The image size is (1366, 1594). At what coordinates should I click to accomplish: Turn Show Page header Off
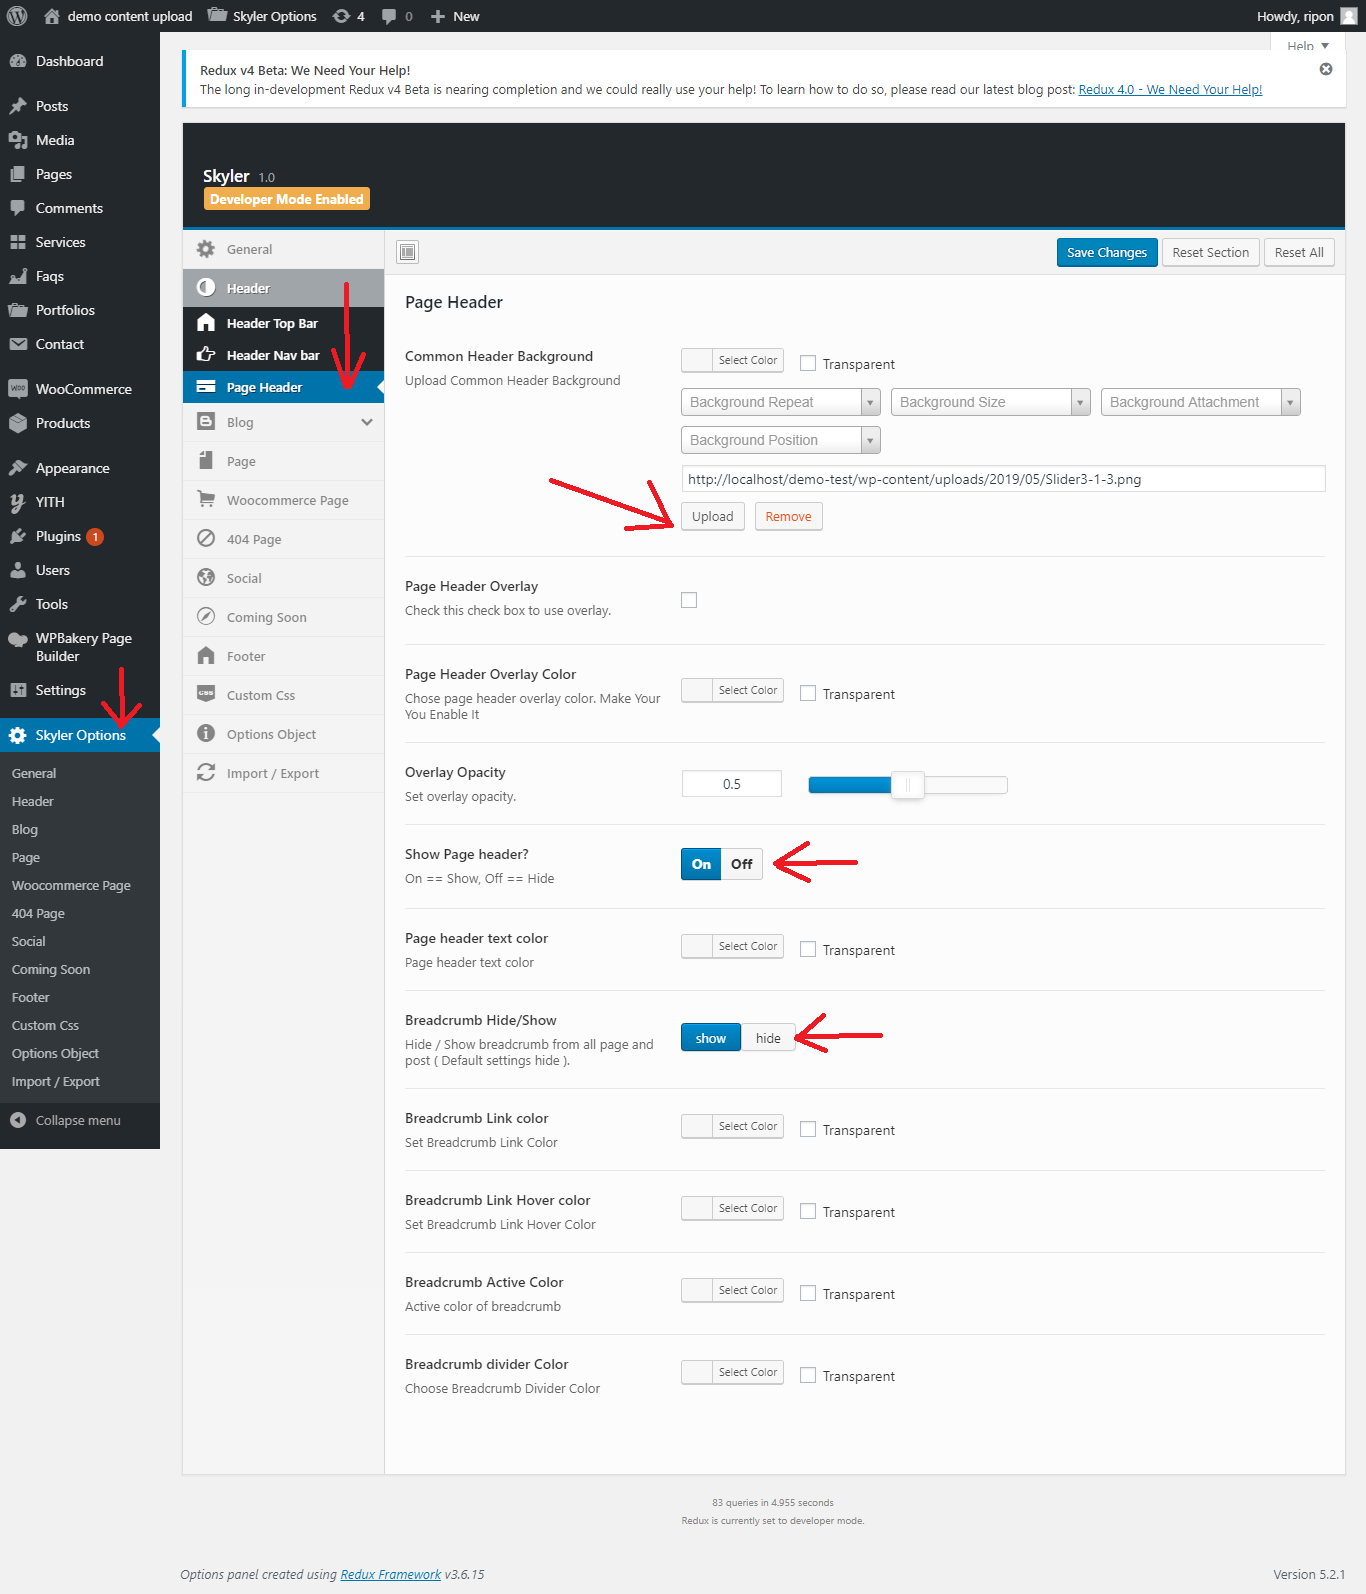click(742, 864)
